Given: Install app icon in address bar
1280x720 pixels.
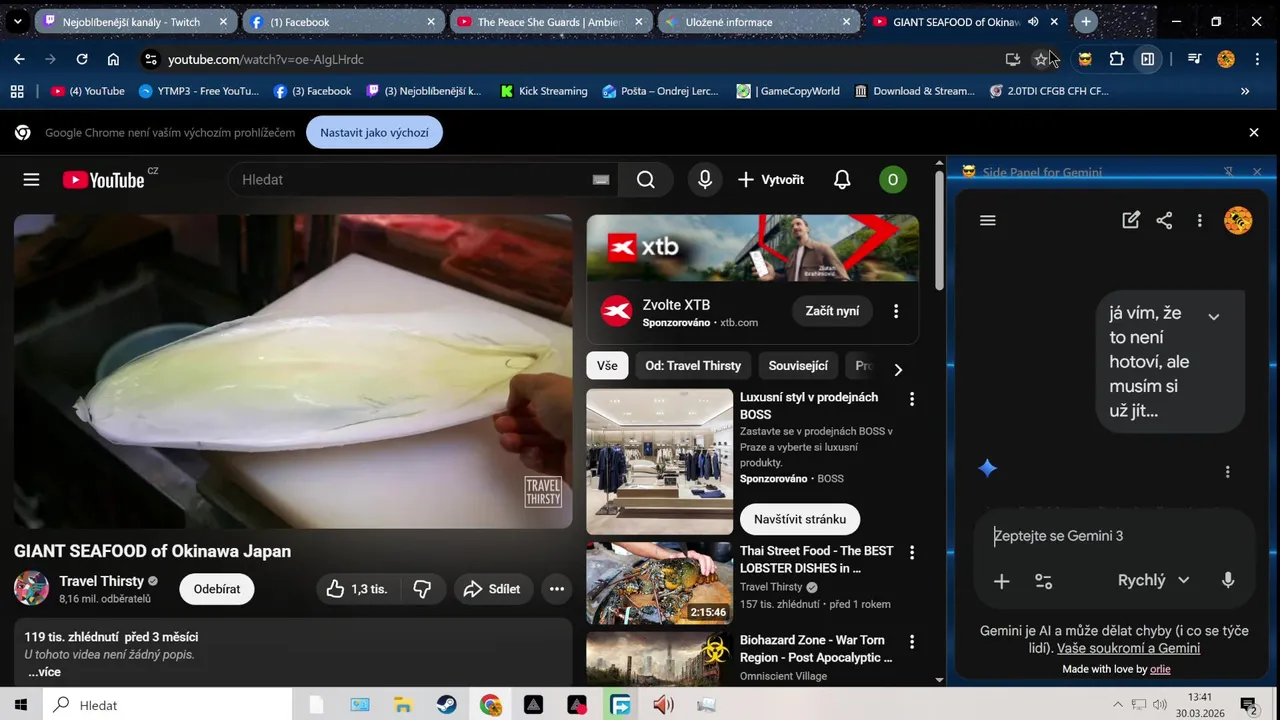Looking at the screenshot, I should click(1013, 59).
